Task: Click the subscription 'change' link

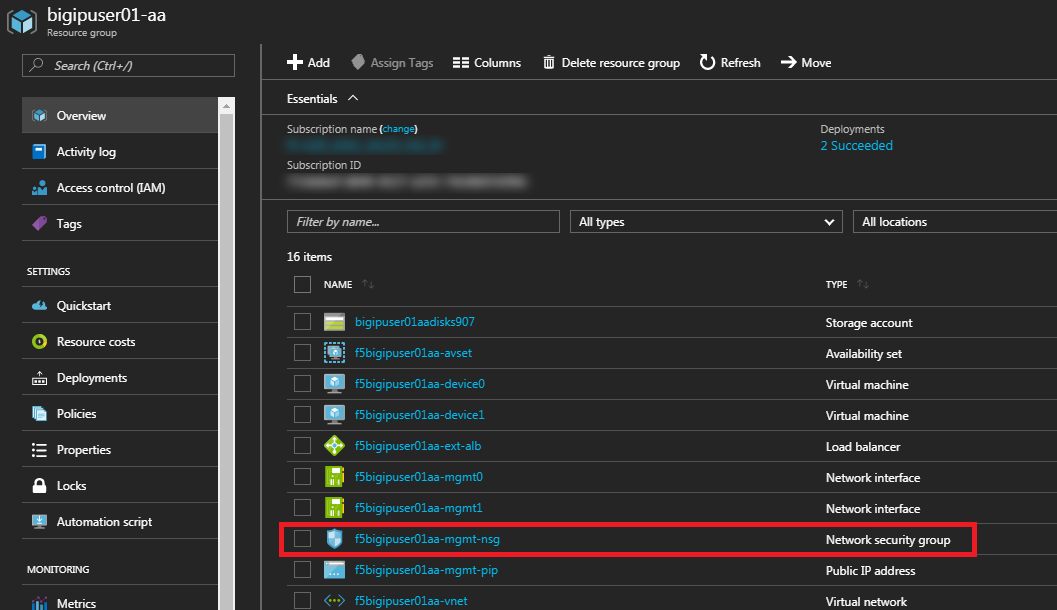Action: tap(398, 129)
